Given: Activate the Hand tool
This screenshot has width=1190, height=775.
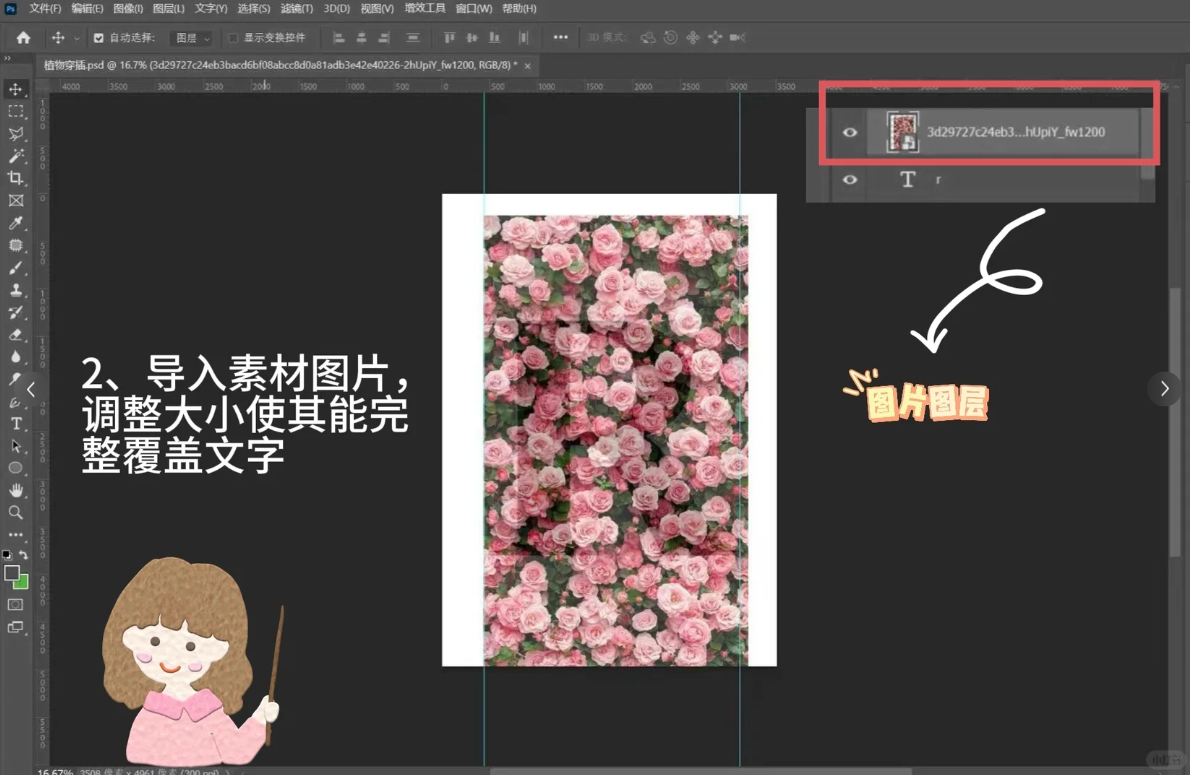Looking at the screenshot, I should (x=16, y=490).
